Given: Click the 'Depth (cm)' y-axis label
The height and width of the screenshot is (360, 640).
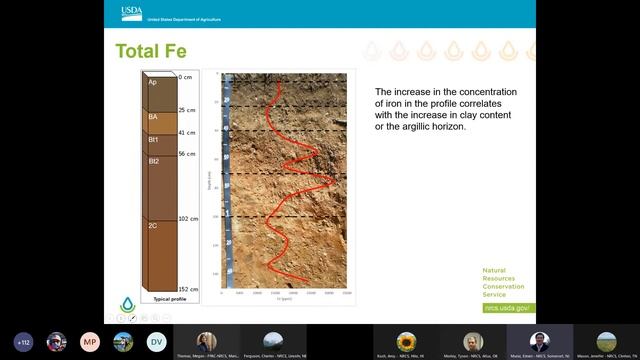Looking at the screenshot, I should (x=209, y=180).
